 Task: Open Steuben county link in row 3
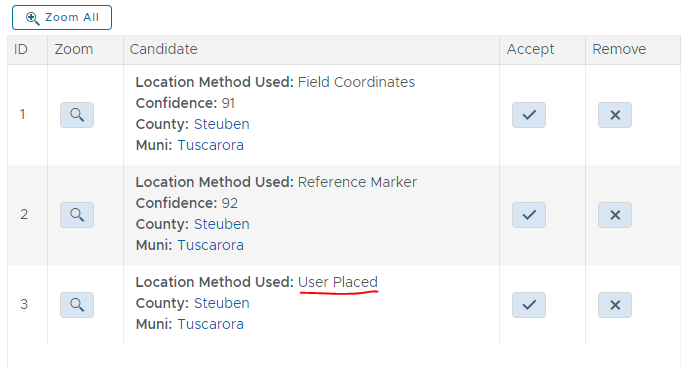coord(221,303)
